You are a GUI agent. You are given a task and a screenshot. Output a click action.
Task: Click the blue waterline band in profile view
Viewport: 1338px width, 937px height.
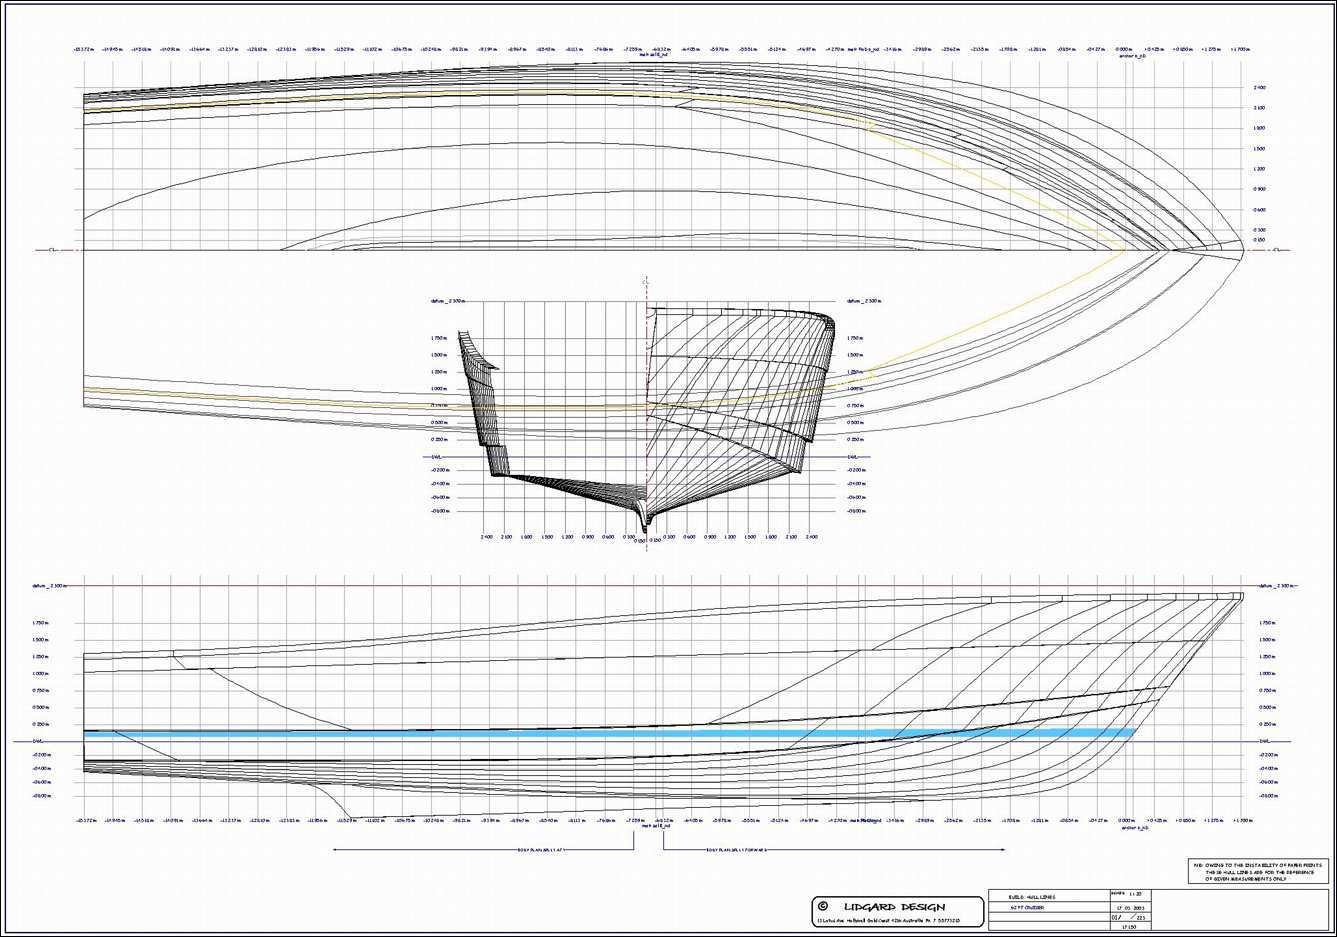pos(608,734)
